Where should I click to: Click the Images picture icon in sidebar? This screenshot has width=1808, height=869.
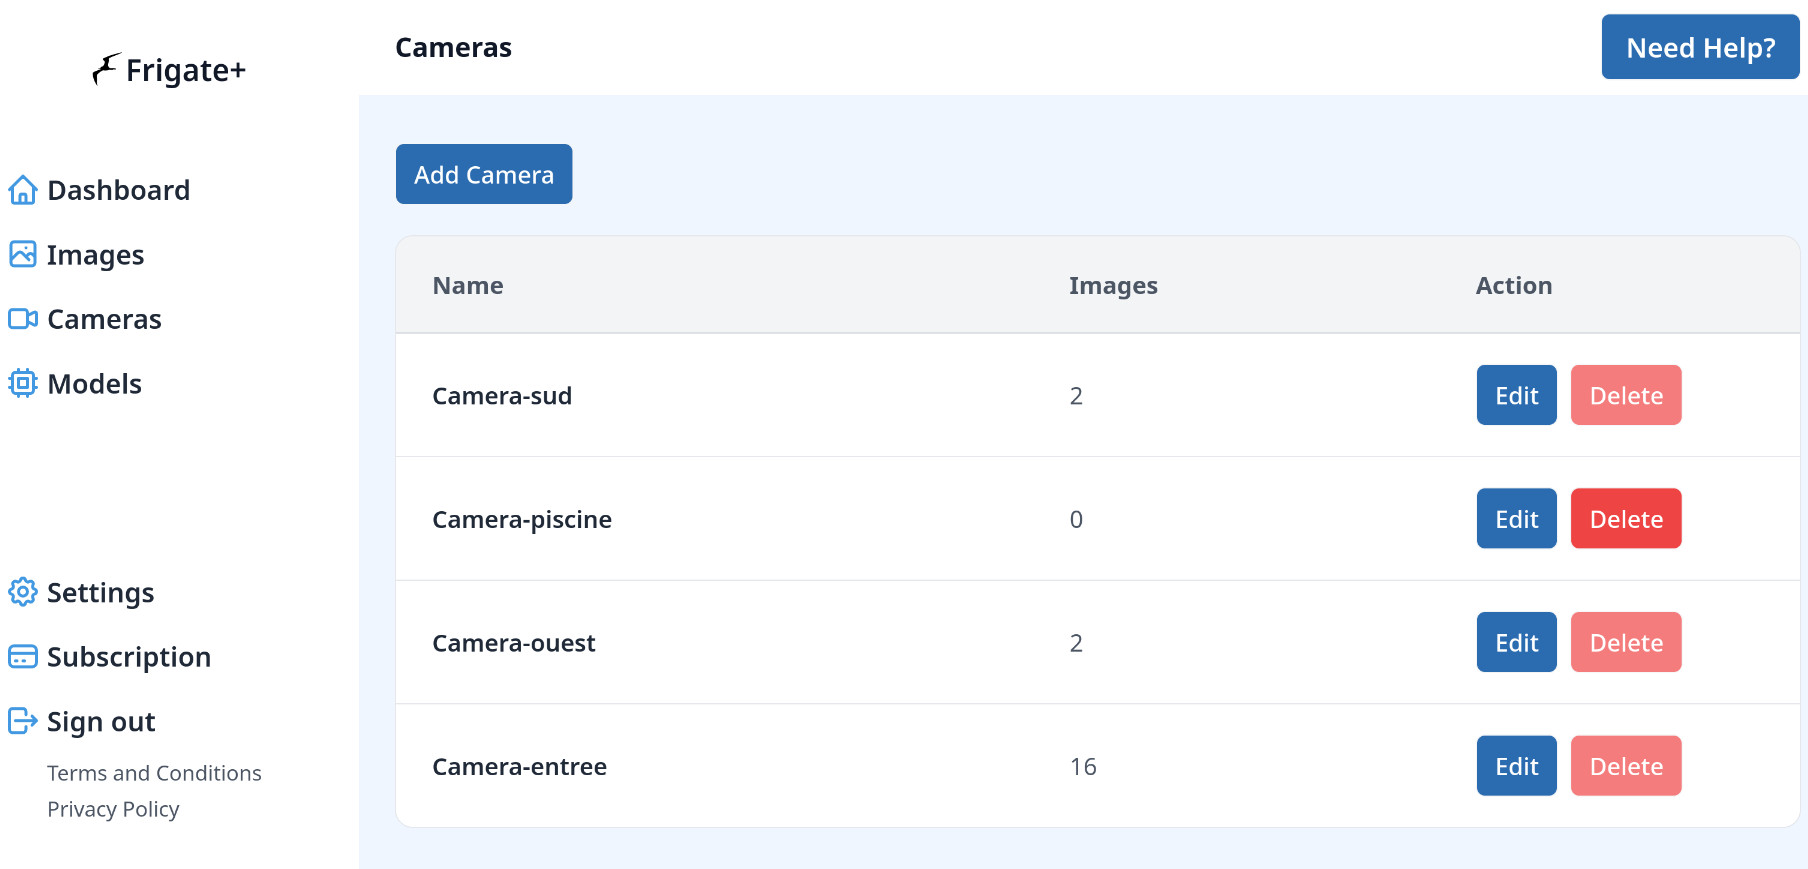pyautogui.click(x=23, y=255)
